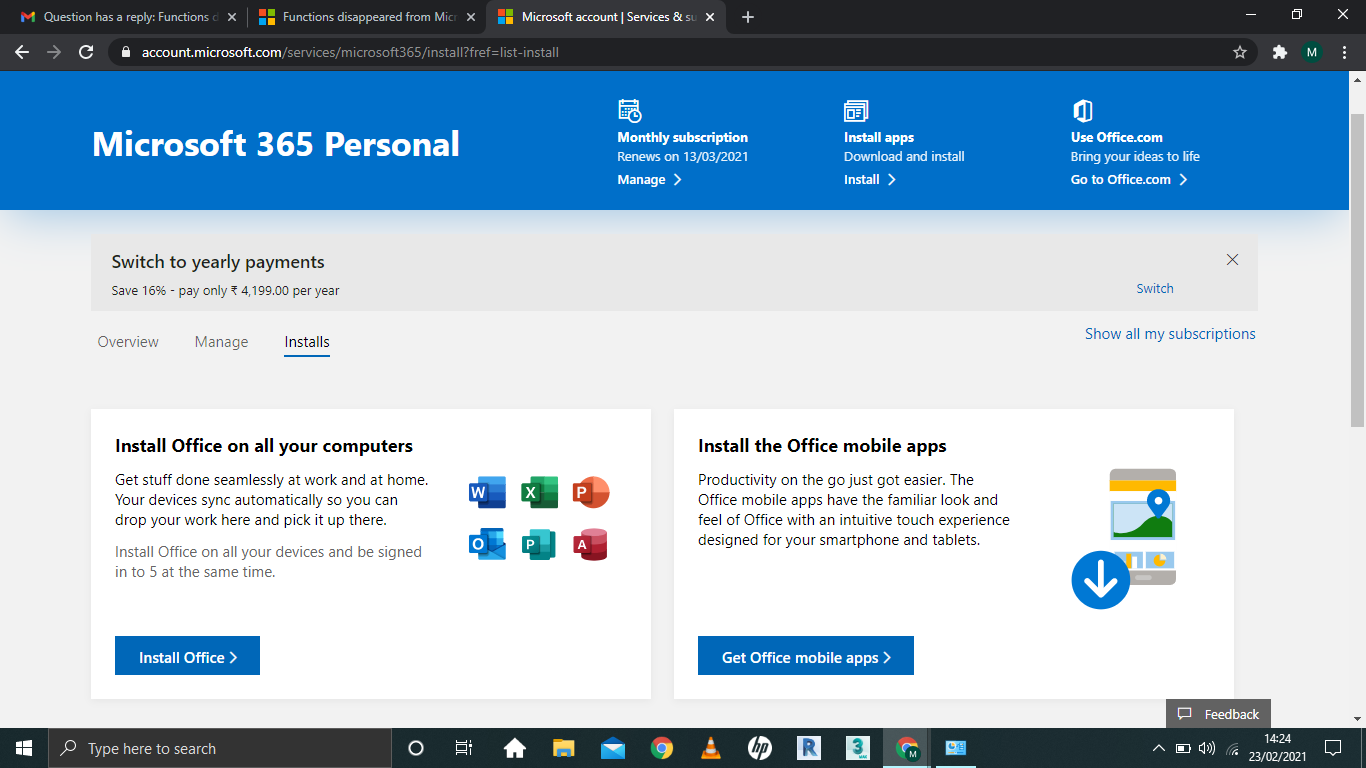
Task: Close the Gmail Question has a reply tab
Action: point(232,17)
